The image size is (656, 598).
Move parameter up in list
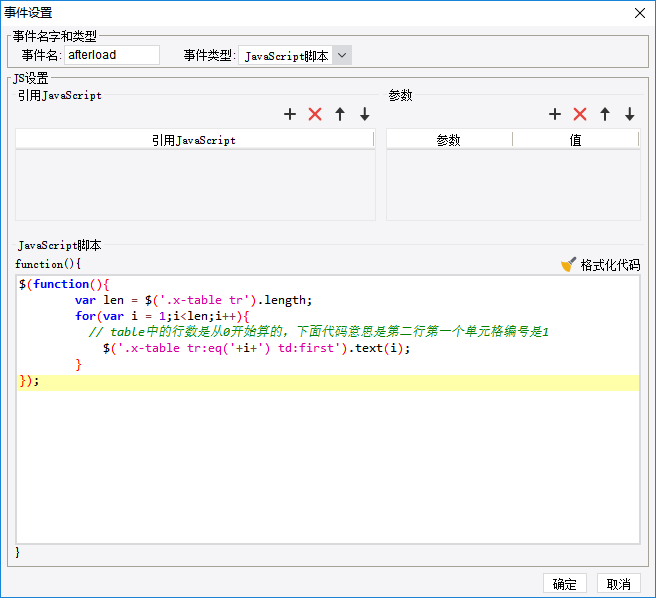605,114
